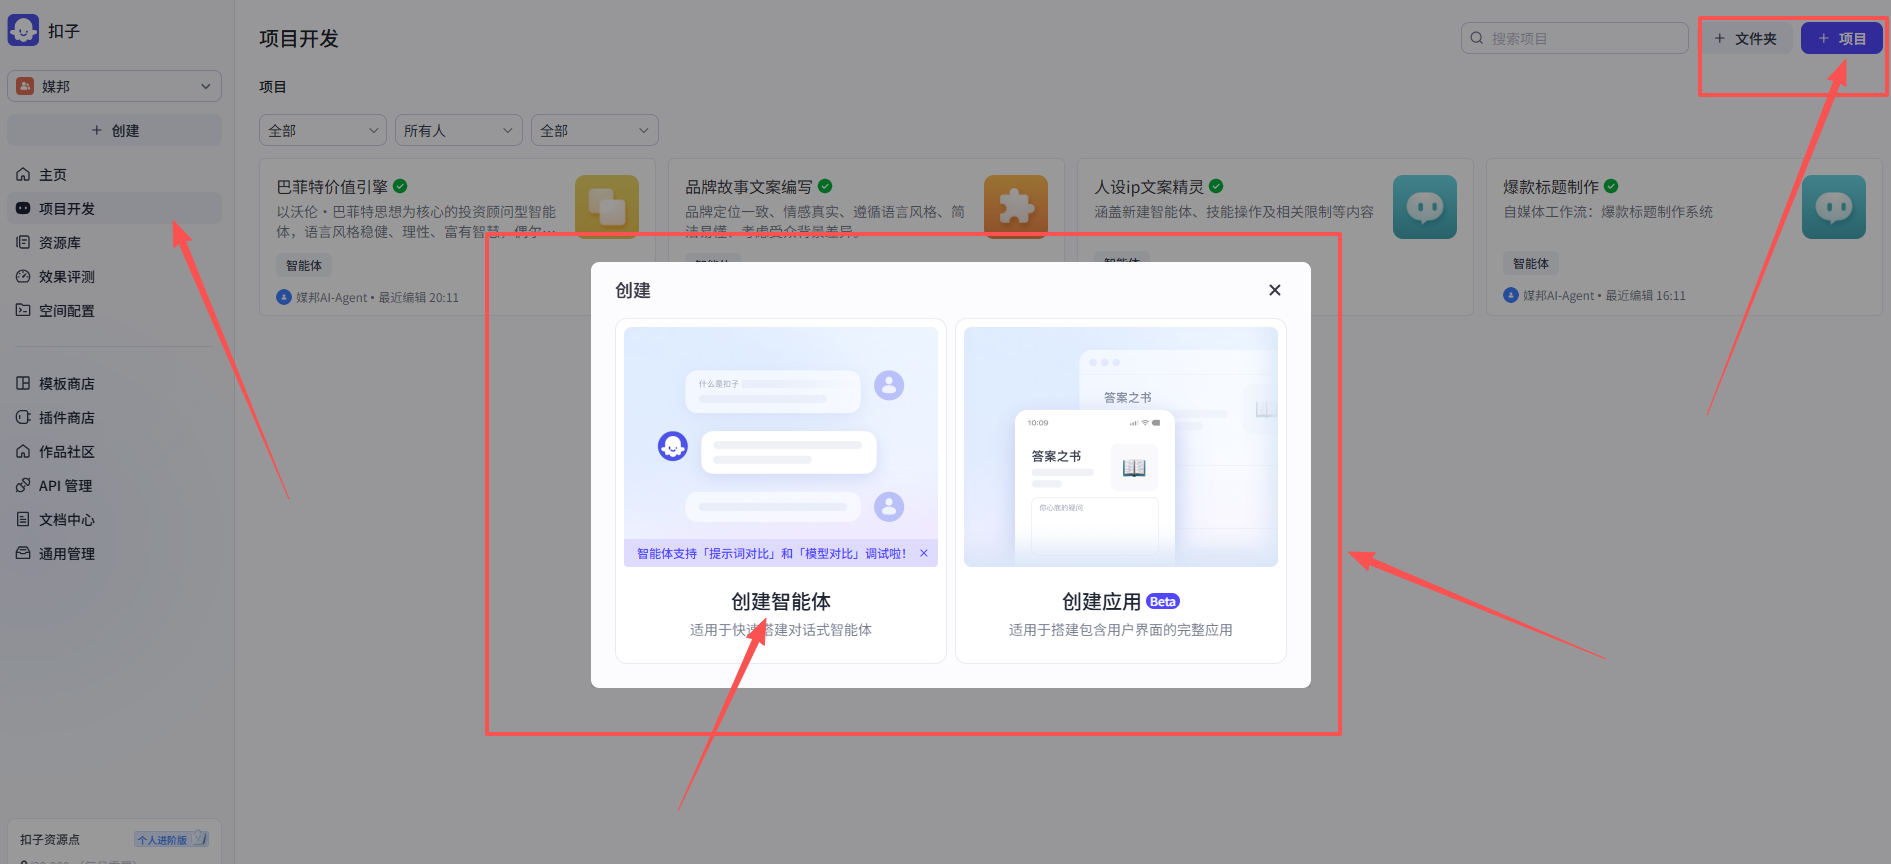Click the 搜索项目 search field

click(x=1574, y=38)
